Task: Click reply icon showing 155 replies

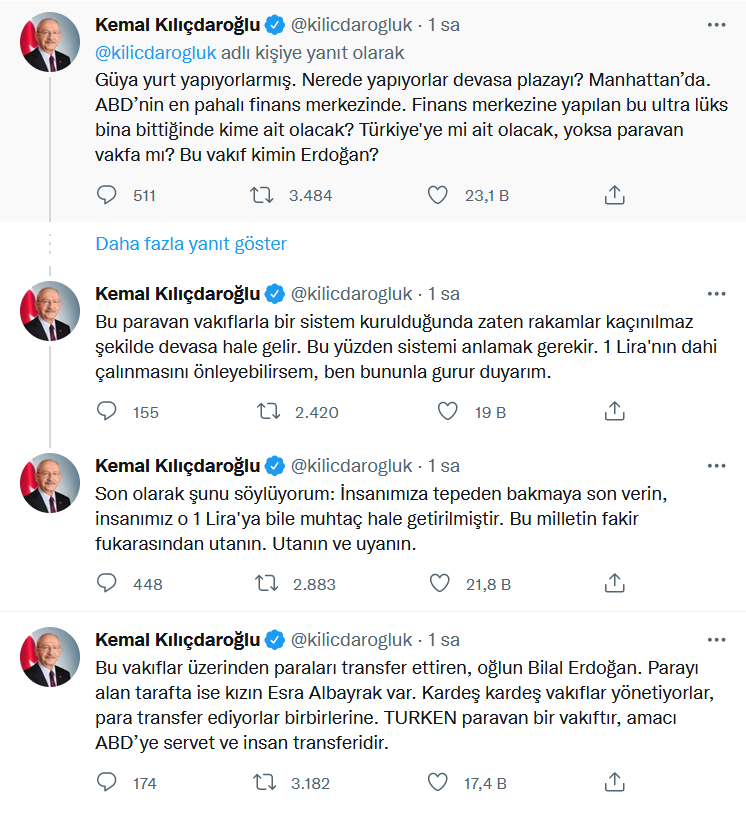Action: tap(106, 411)
